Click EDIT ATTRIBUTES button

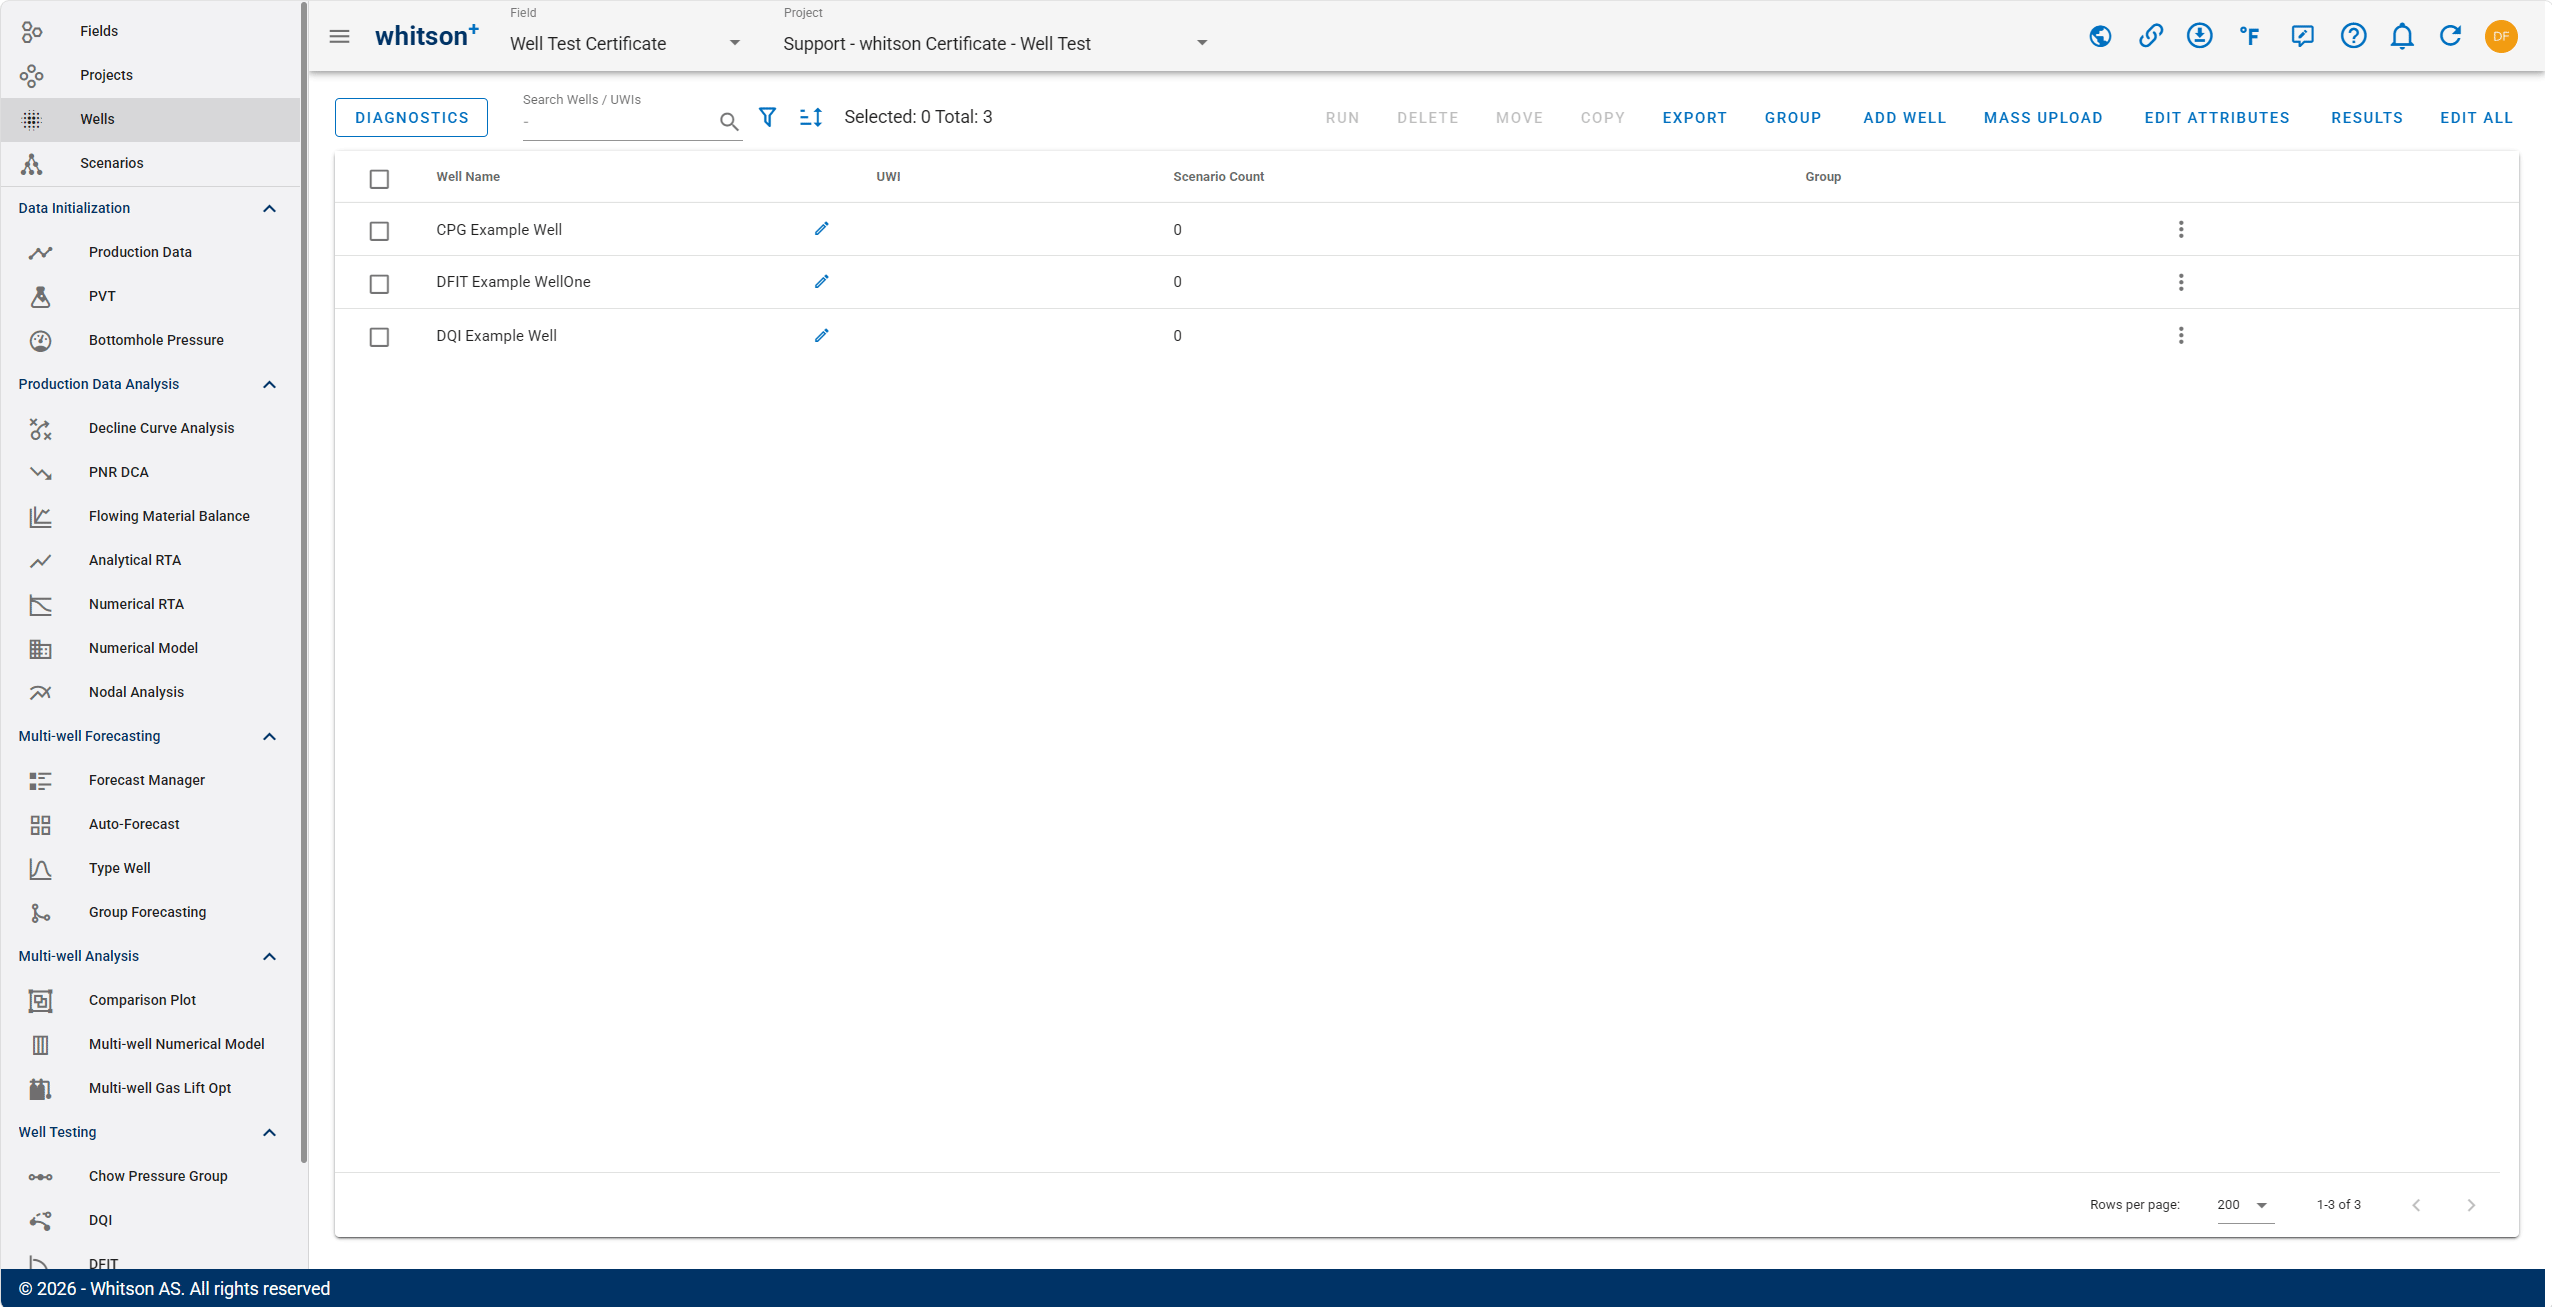[x=2216, y=117]
